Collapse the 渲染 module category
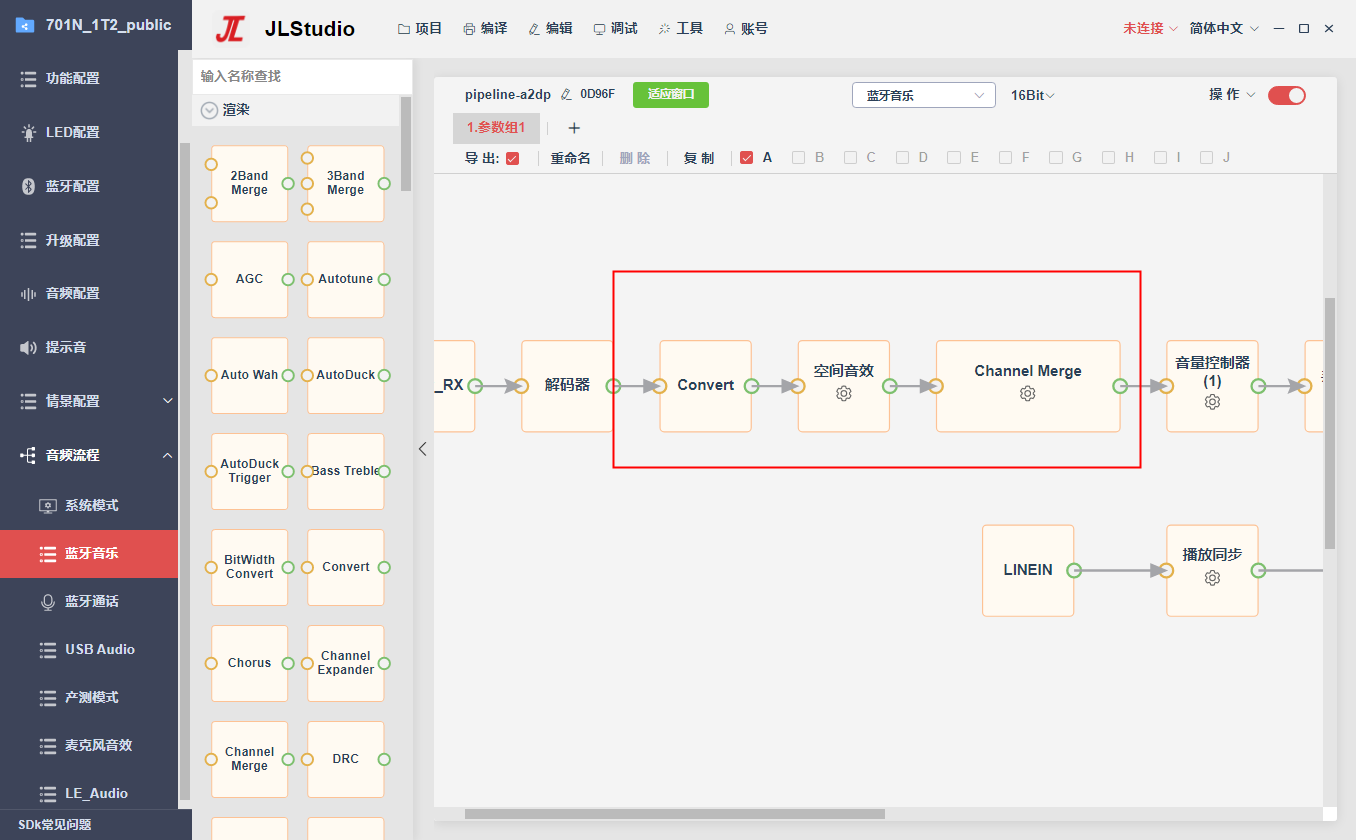The height and width of the screenshot is (840, 1356). coord(209,110)
